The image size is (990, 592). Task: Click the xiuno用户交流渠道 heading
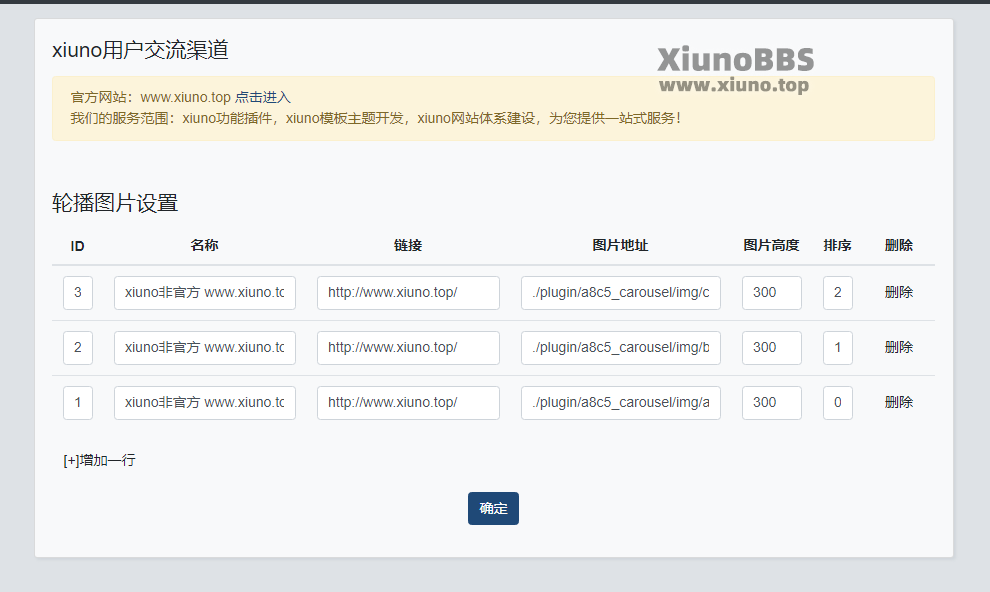click(140, 50)
